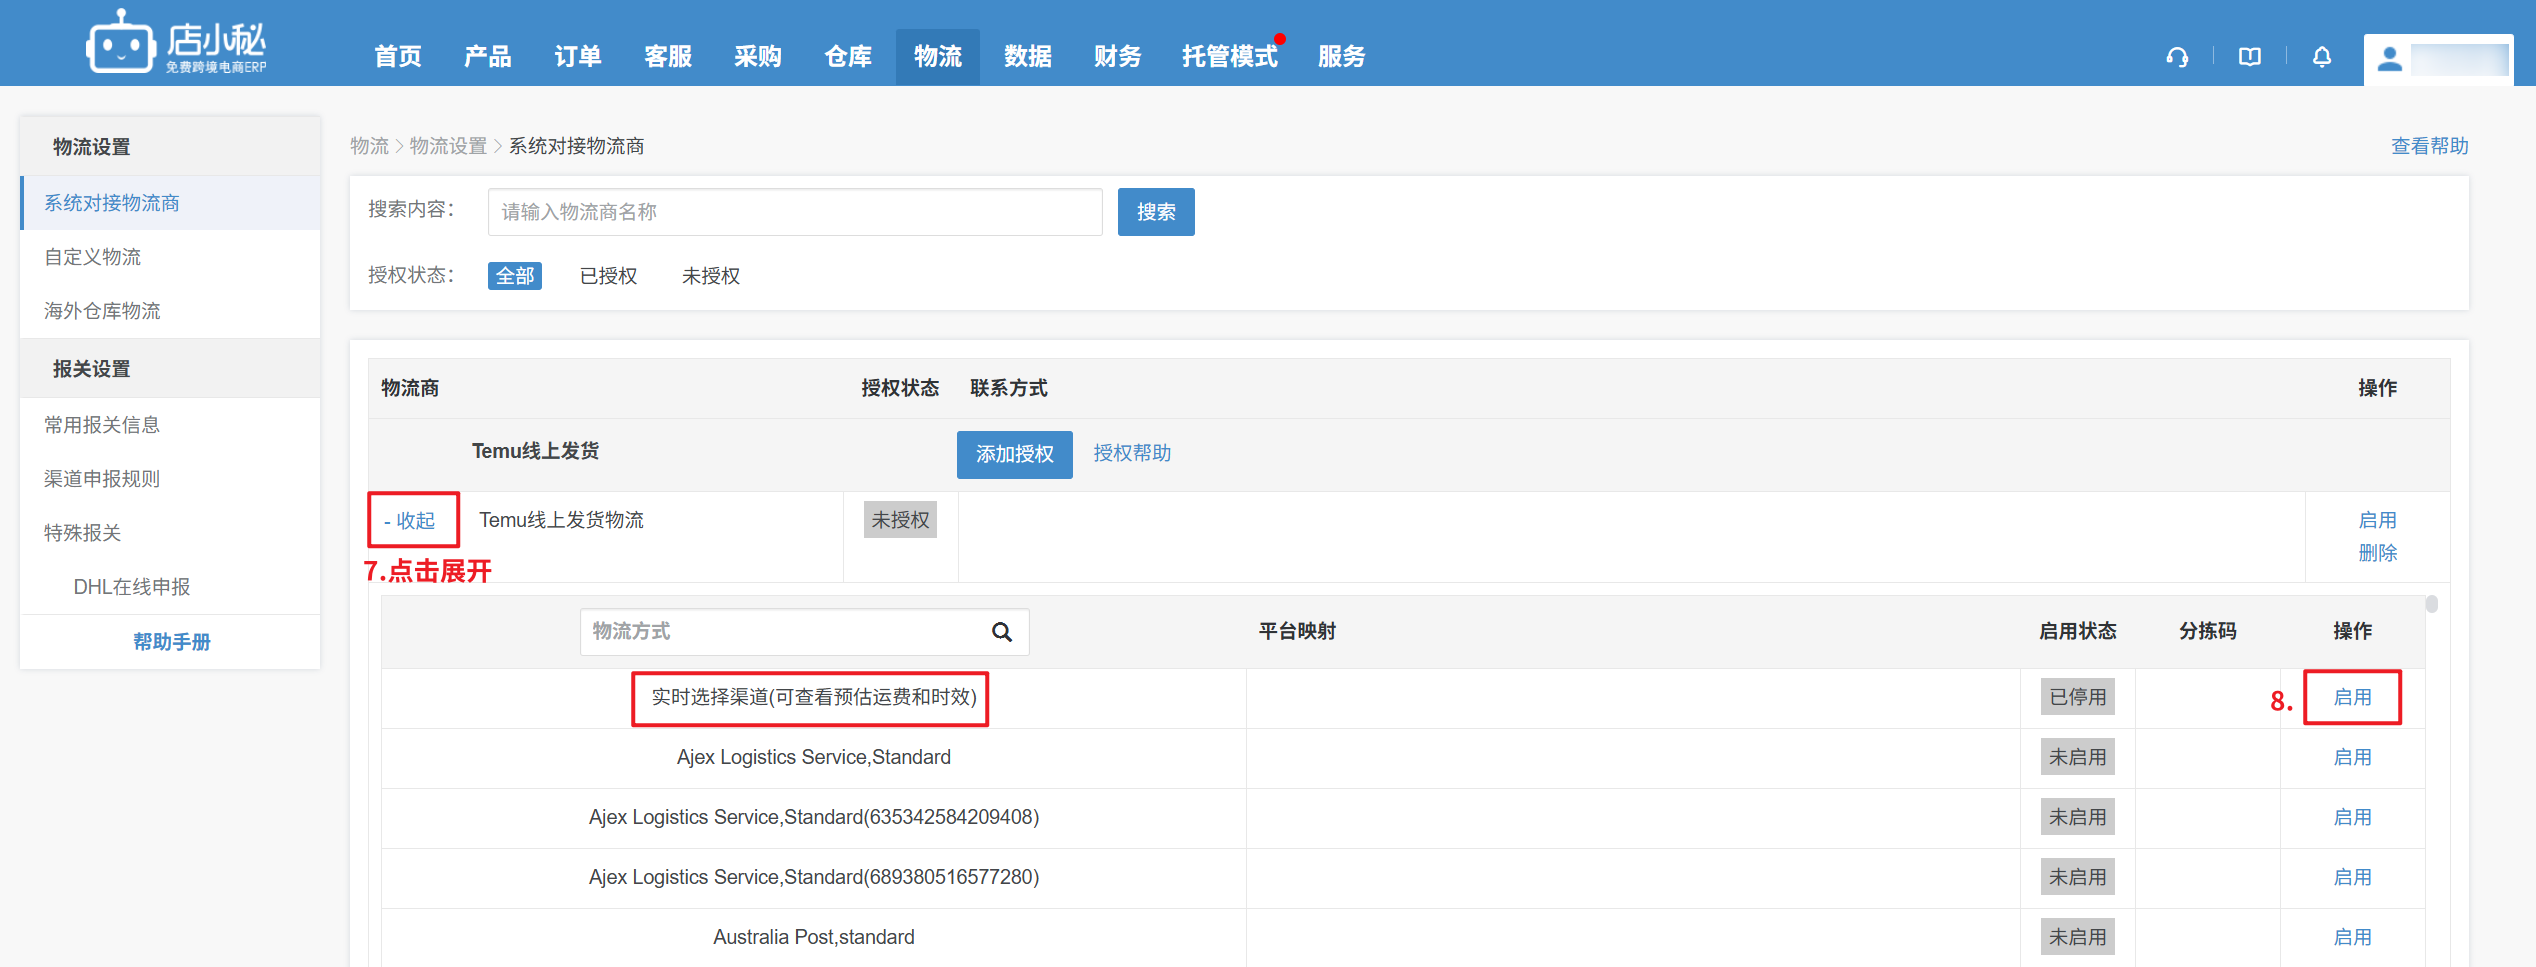Screen dimensions: 2536x967
Task: Click the 添加授权 button
Action: pyautogui.click(x=1014, y=454)
